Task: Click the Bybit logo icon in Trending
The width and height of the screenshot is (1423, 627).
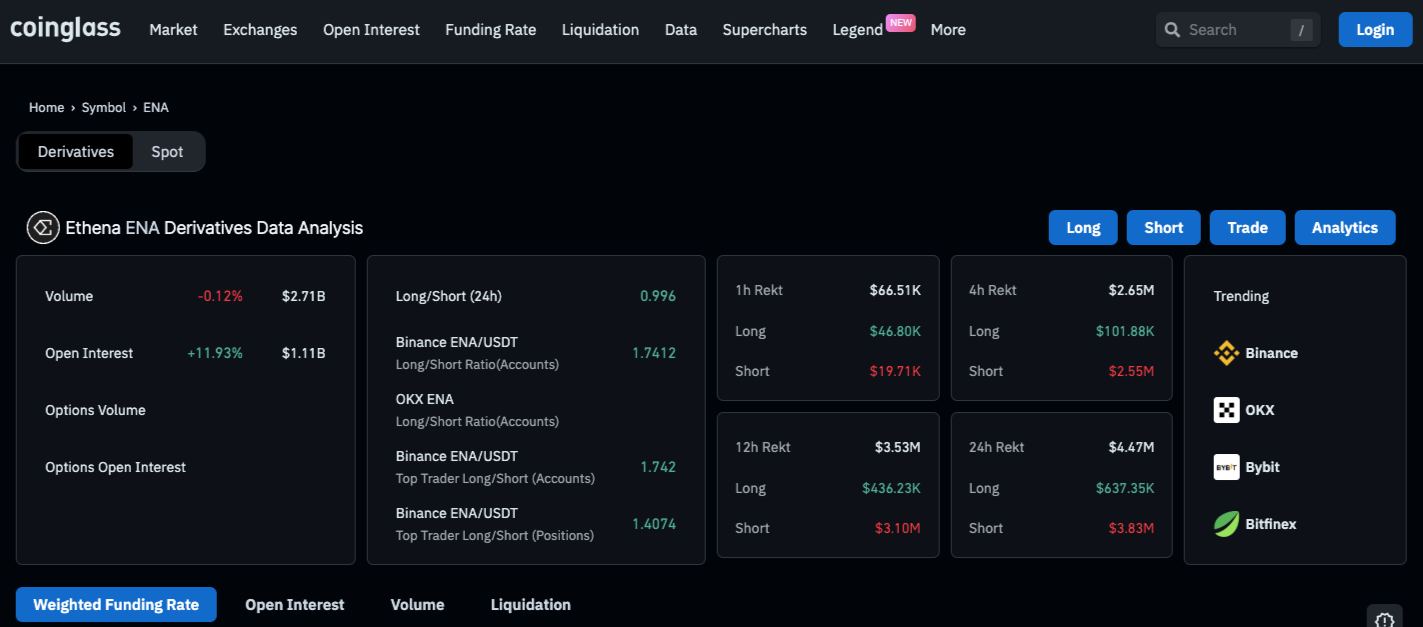Action: coord(1226,467)
